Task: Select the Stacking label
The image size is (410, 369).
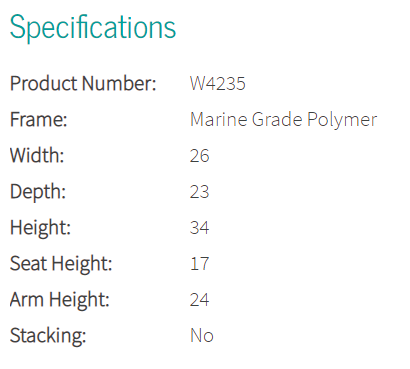Action: tap(48, 336)
